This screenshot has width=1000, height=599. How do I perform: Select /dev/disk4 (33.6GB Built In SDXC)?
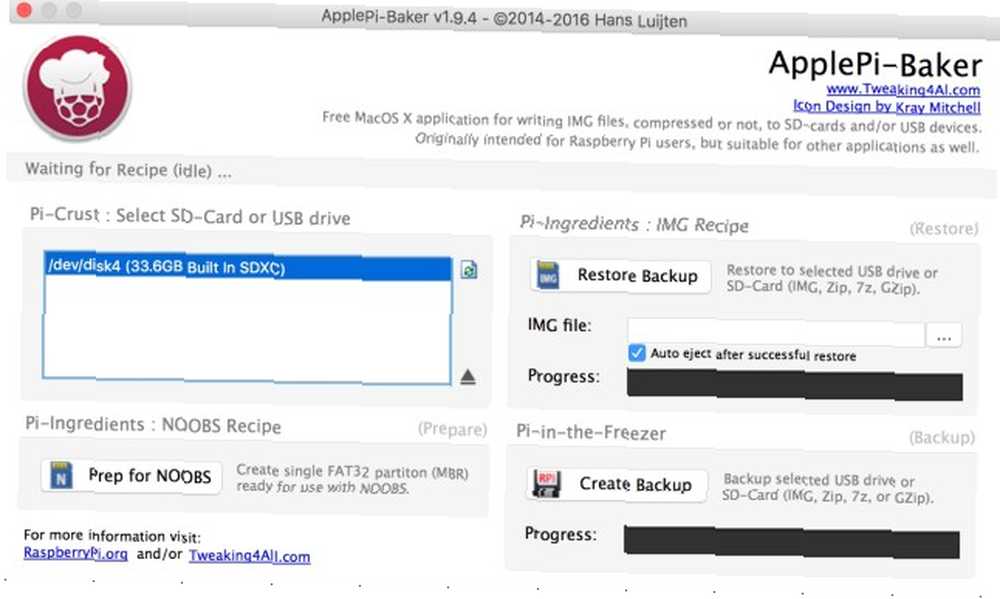(x=247, y=267)
